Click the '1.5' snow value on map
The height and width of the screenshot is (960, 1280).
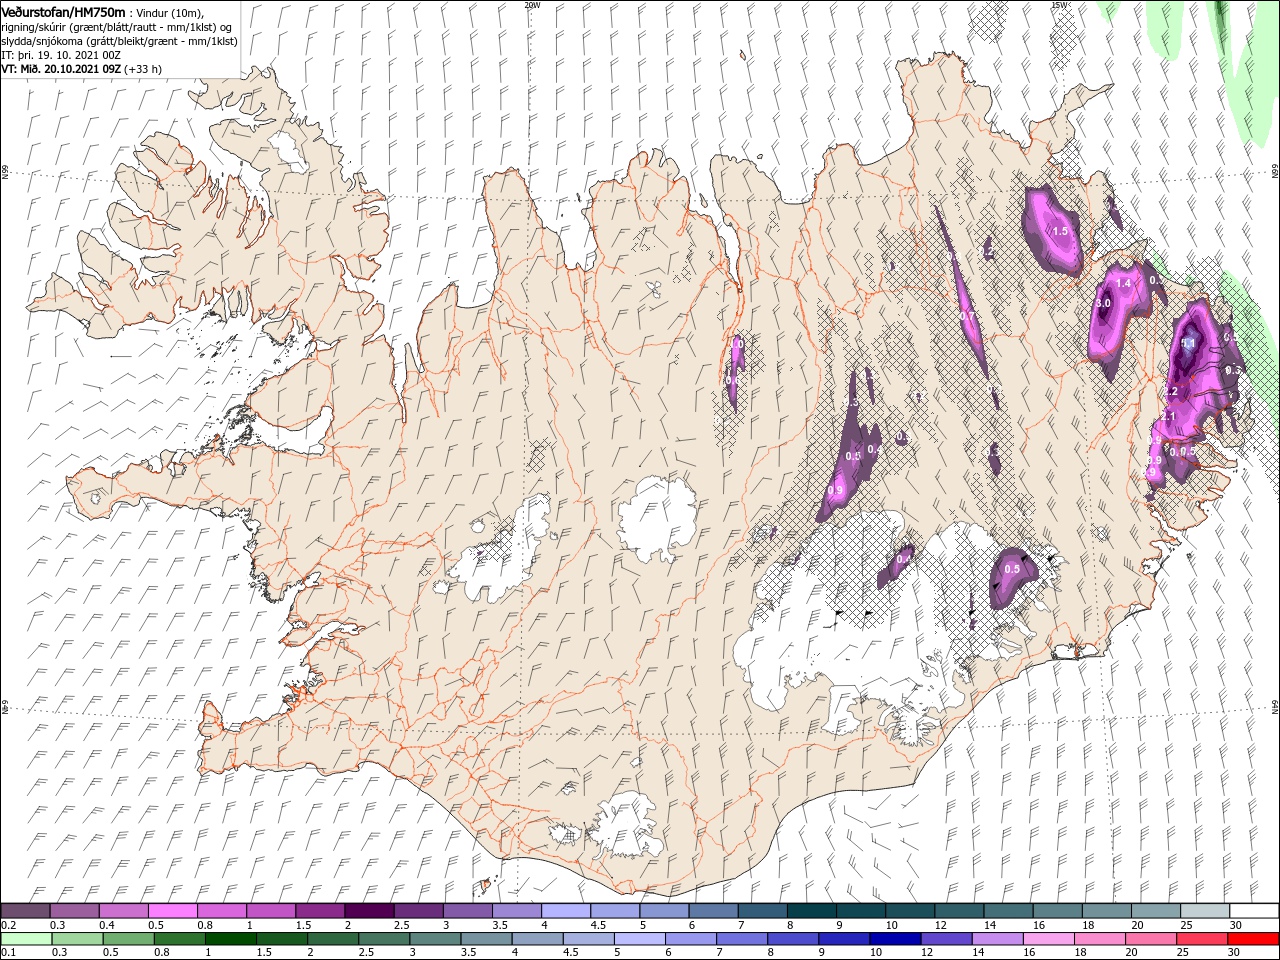point(1060,231)
